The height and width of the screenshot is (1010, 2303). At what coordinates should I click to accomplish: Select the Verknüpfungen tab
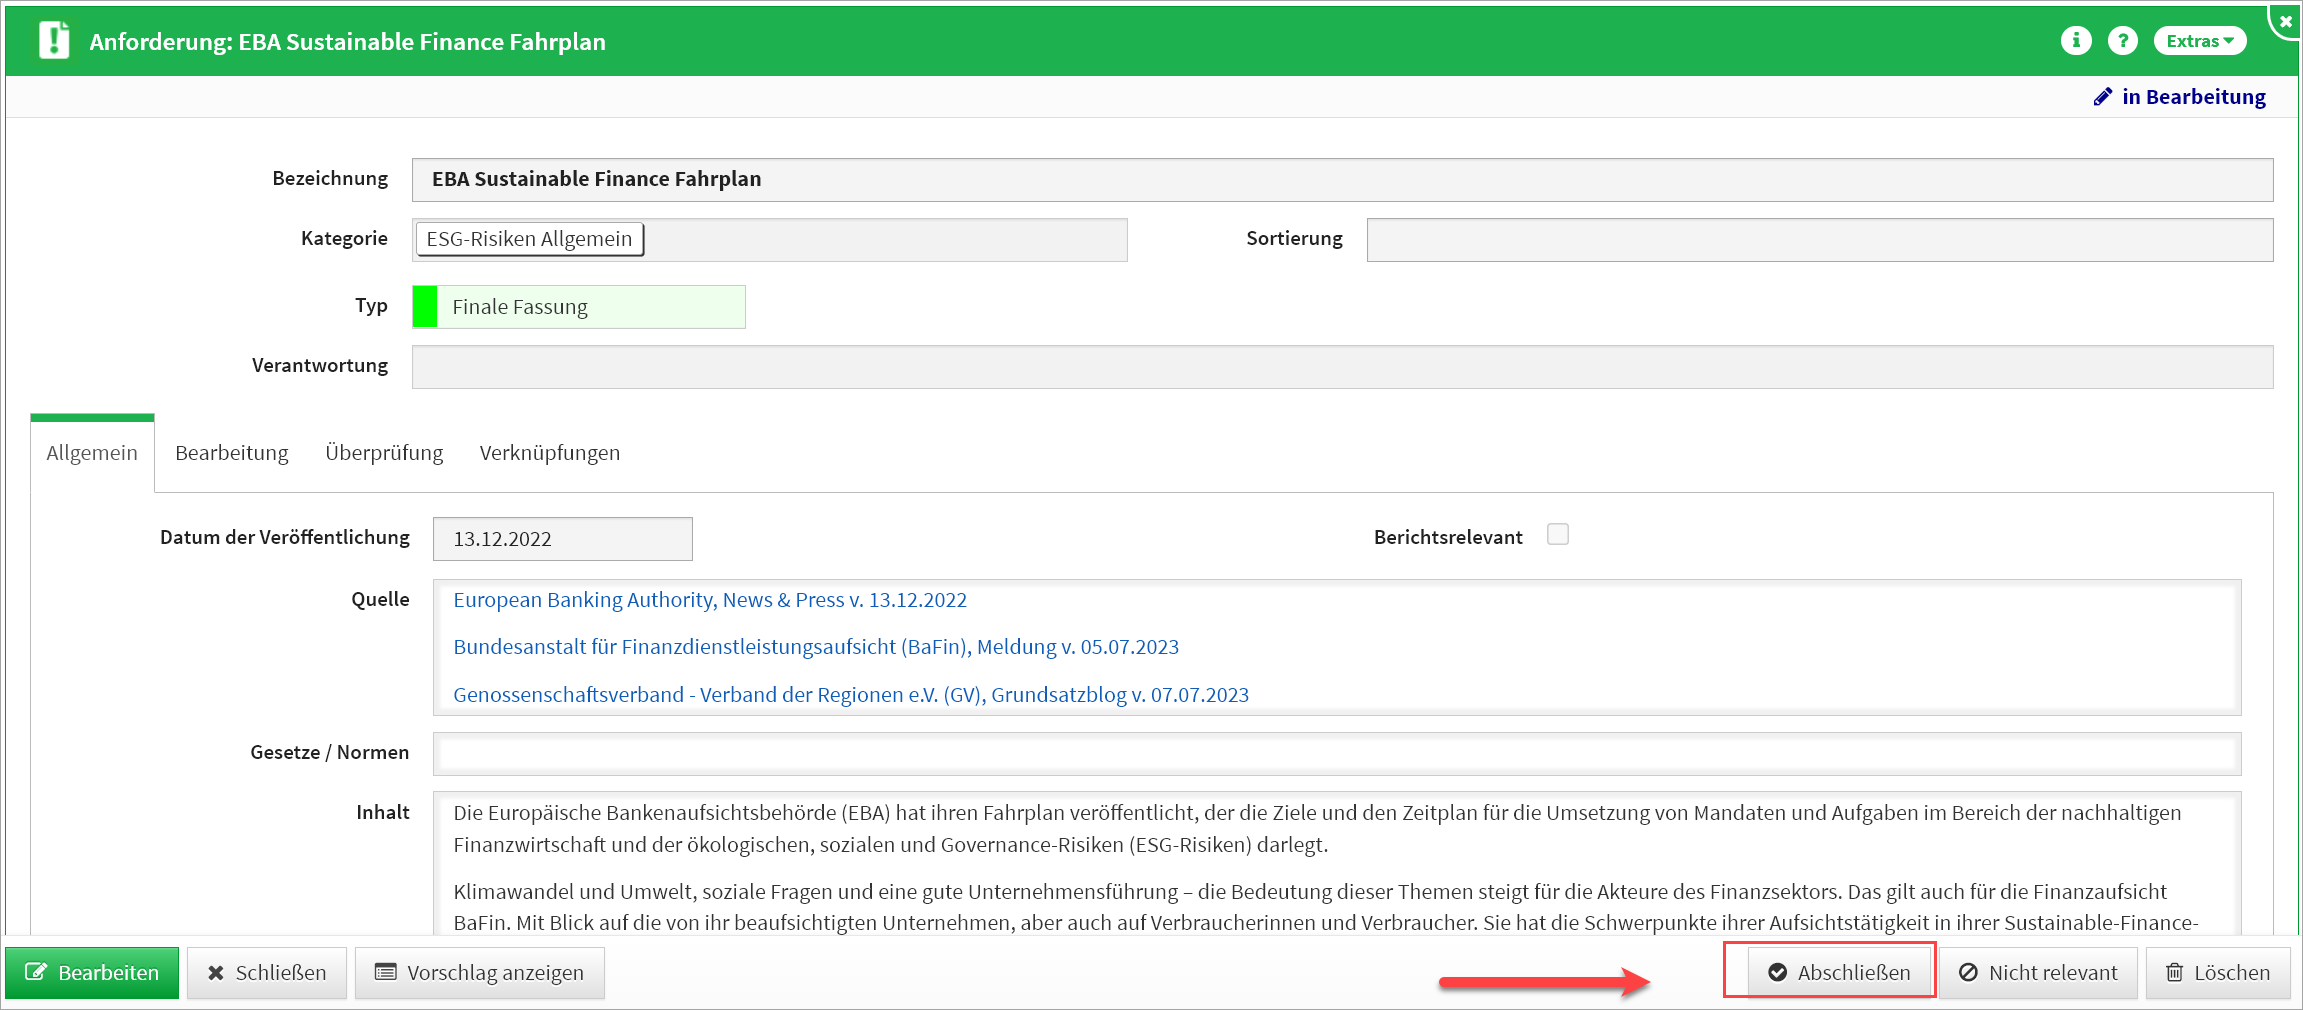[549, 453]
